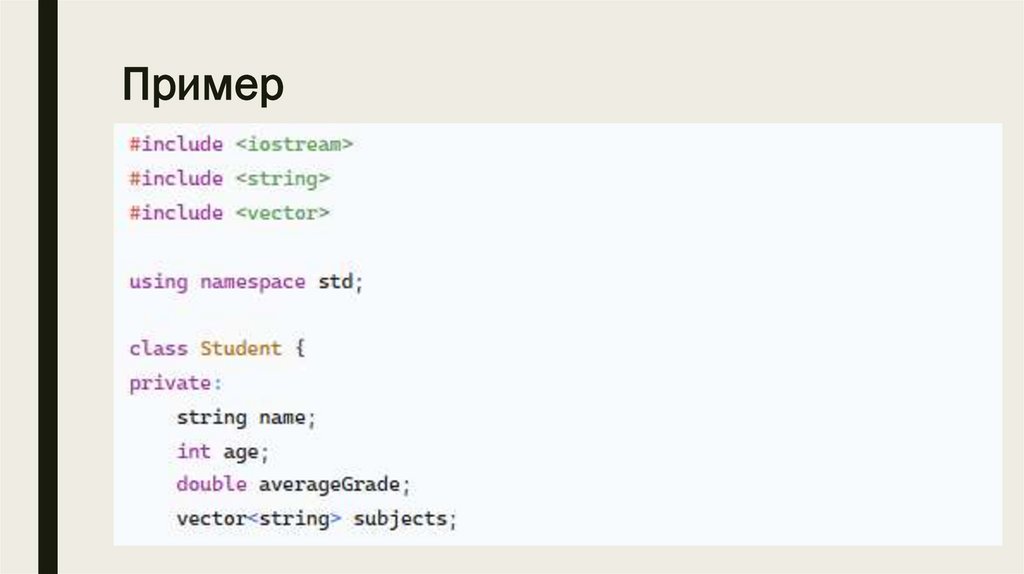This screenshot has width=1024, height=574.
Task: Click the "name;" member variable
Action: tap(287, 417)
